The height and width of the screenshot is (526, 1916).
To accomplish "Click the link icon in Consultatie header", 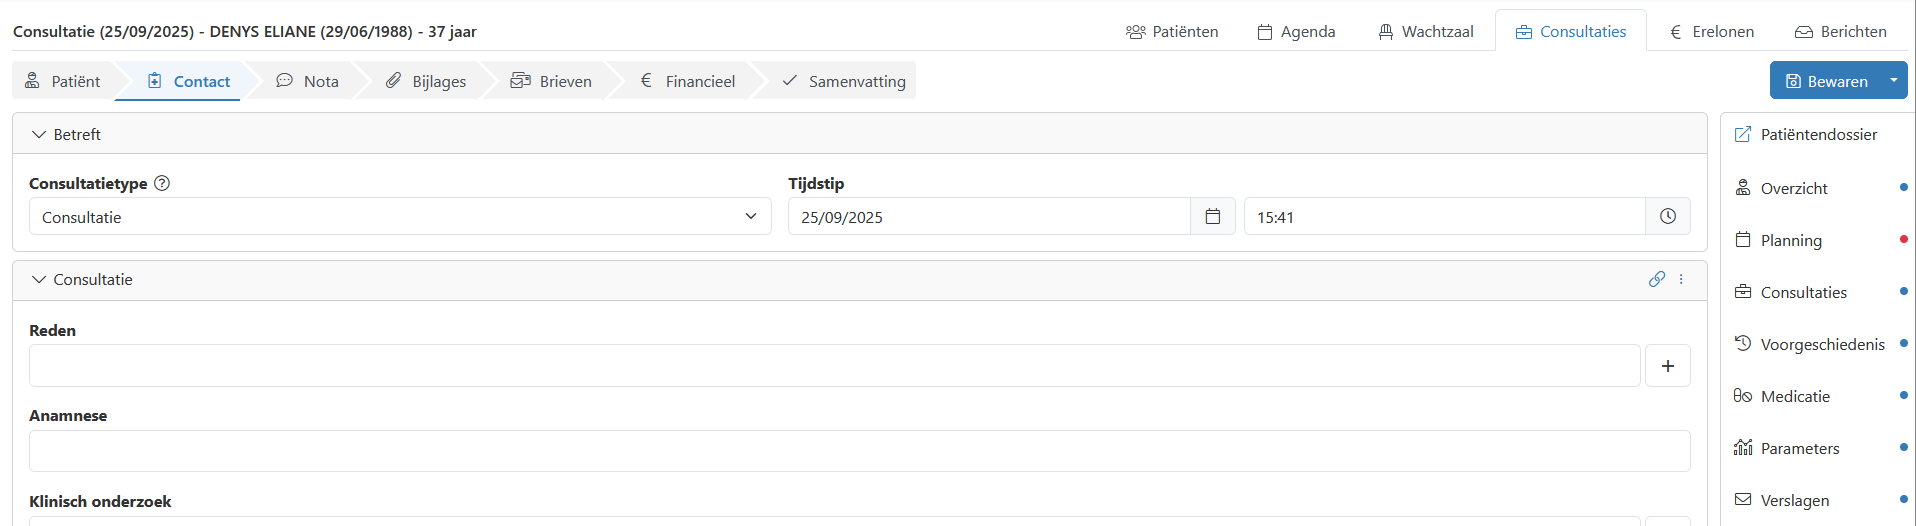I will click(x=1657, y=279).
